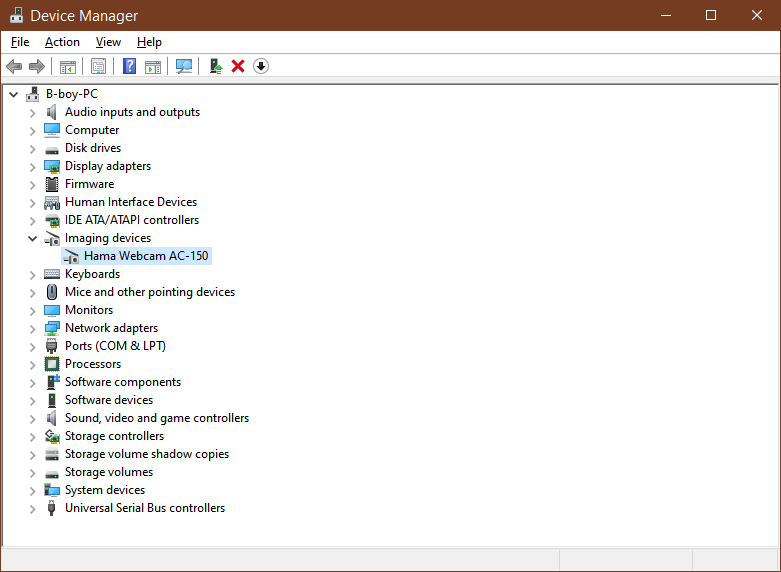781x572 pixels.
Task: Open the View menu
Action: [x=108, y=42]
